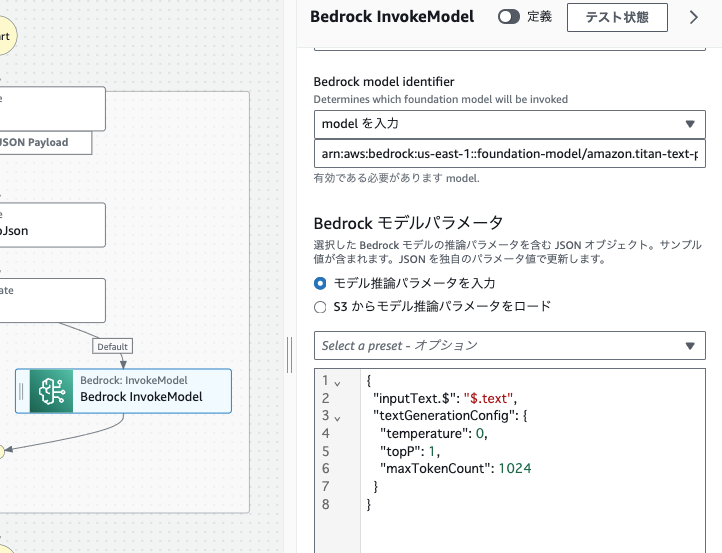Image resolution: width=722 pixels, height=553 pixels.
Task: Click the panel resize divider handle
Action: pyautogui.click(x=290, y=355)
